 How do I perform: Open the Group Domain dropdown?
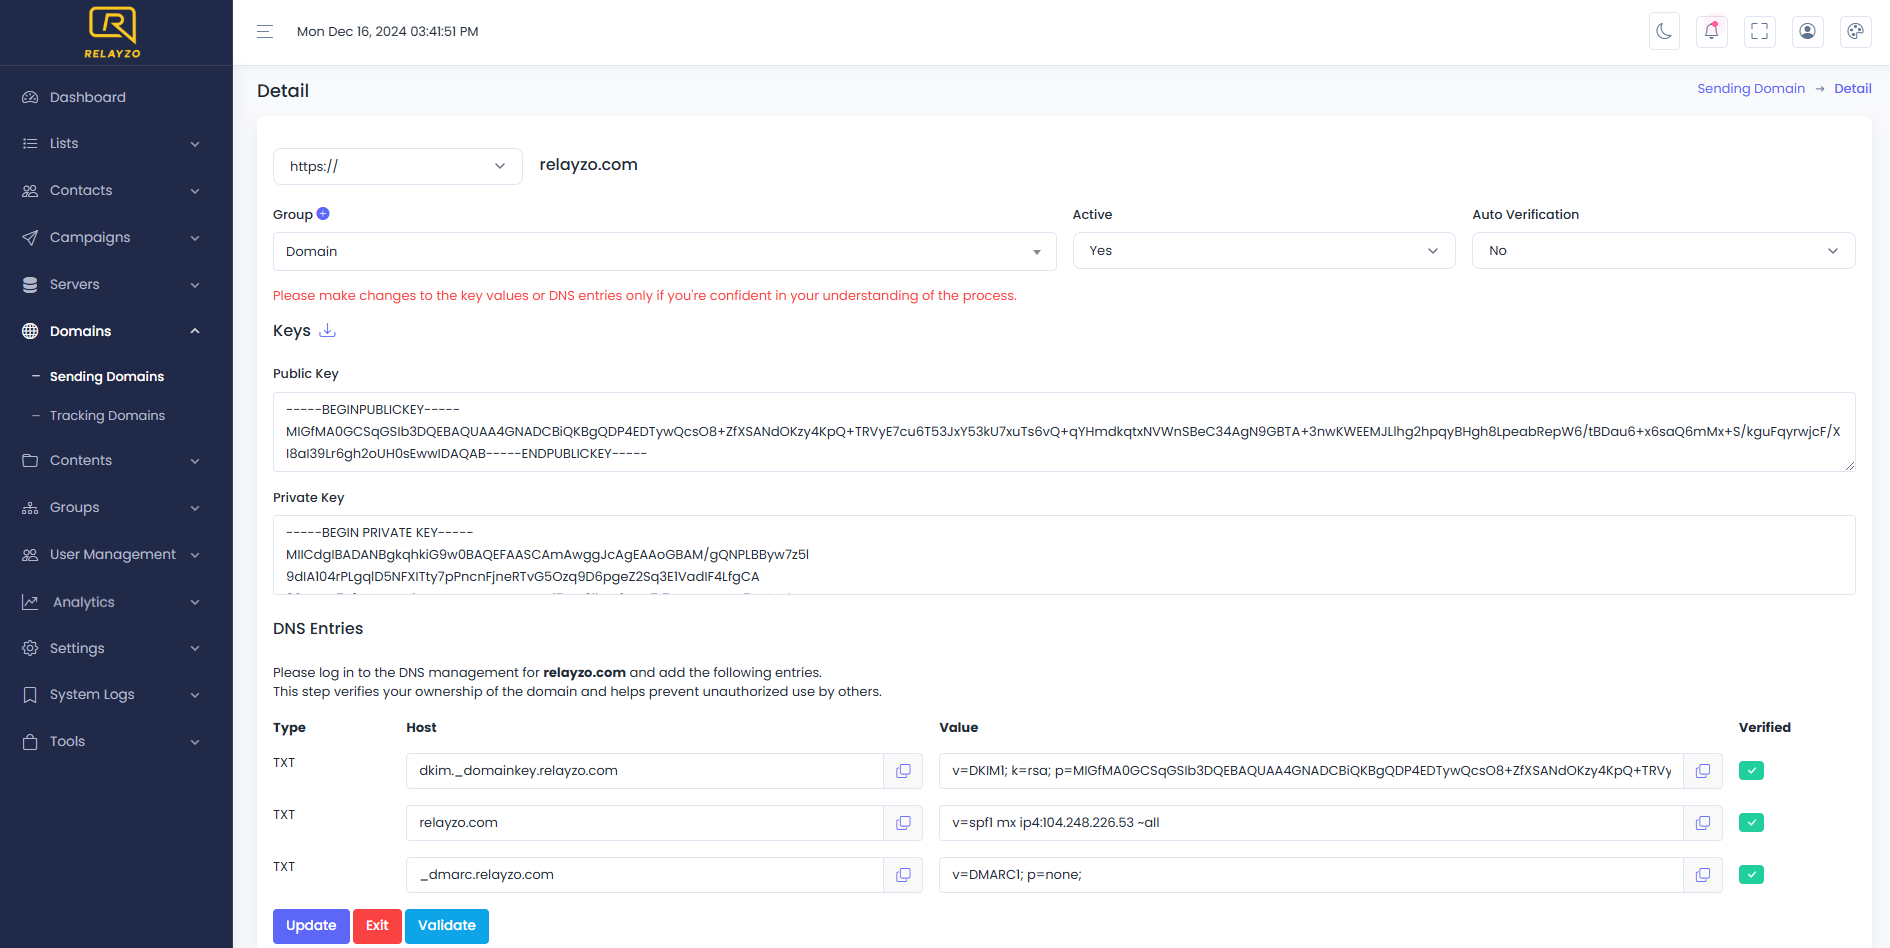664,252
